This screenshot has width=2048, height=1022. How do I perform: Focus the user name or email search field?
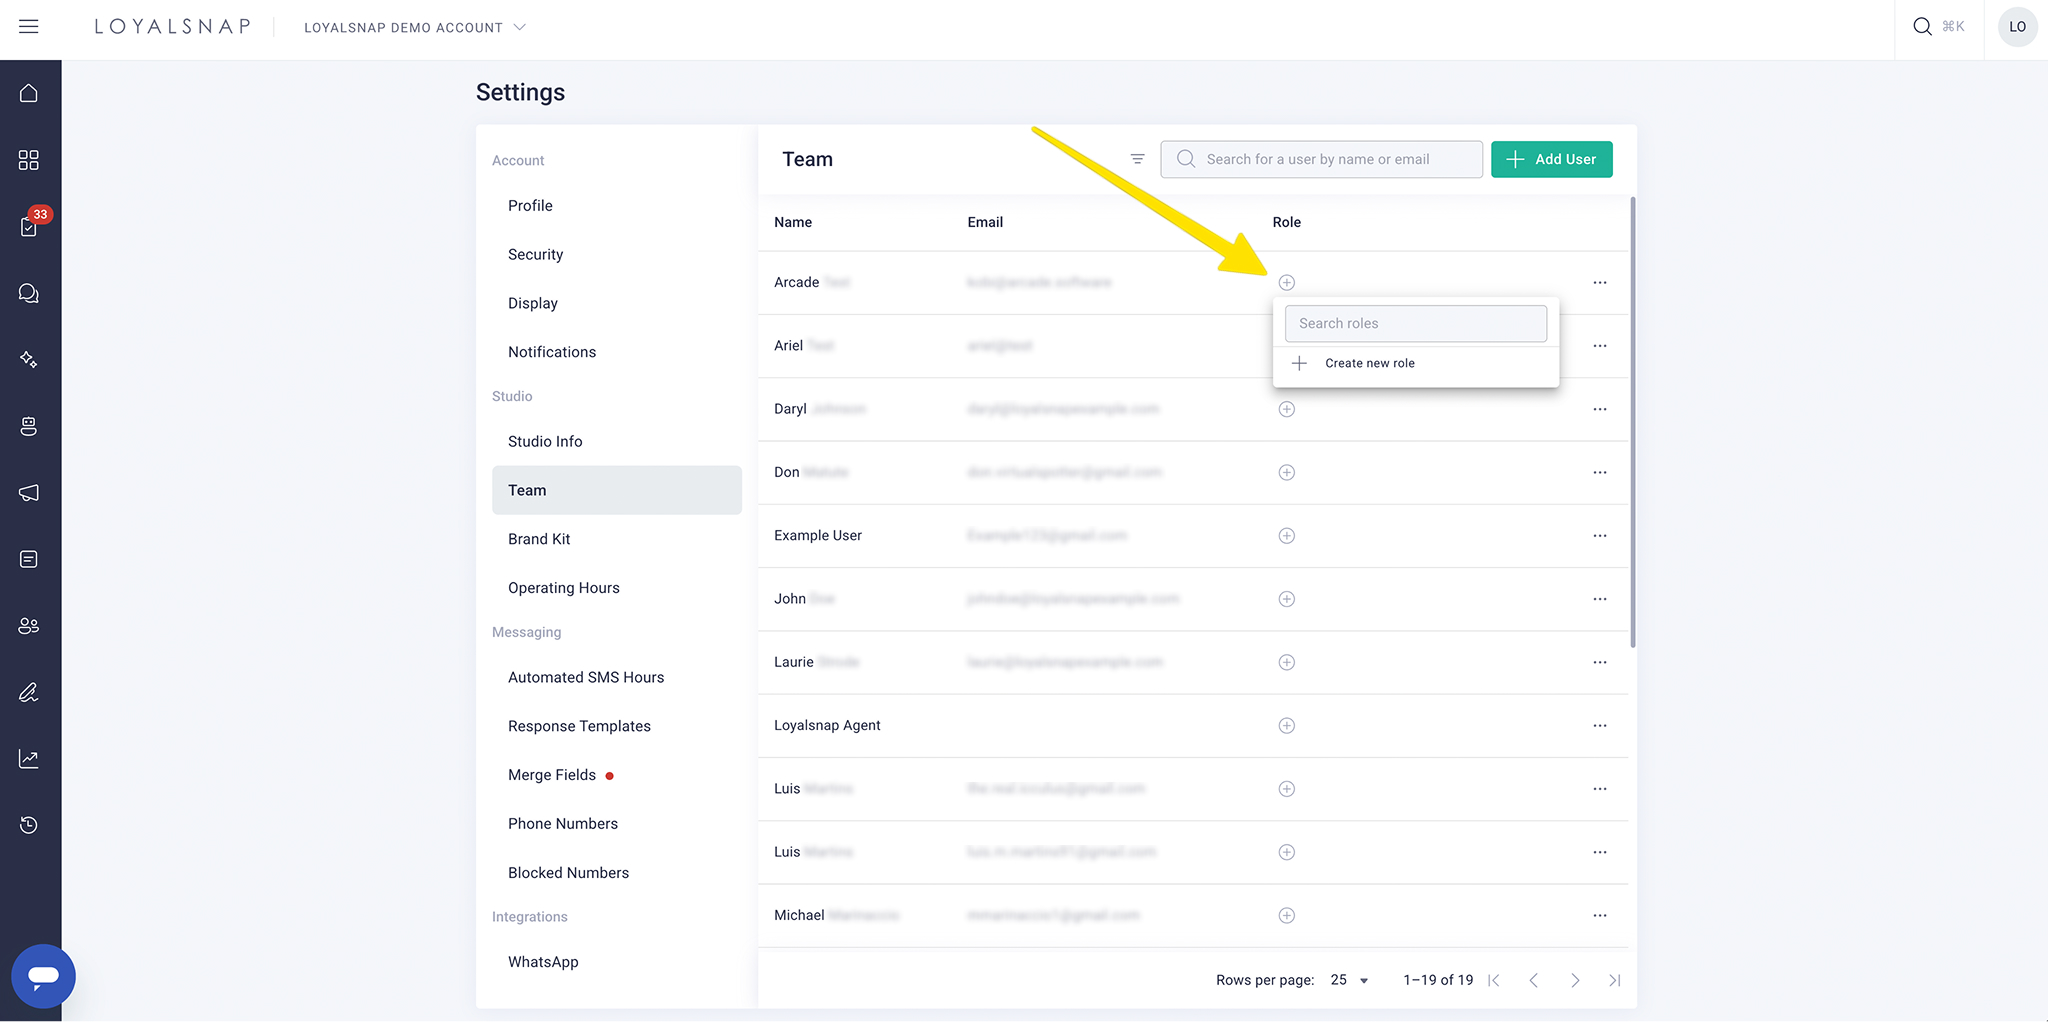(1321, 159)
